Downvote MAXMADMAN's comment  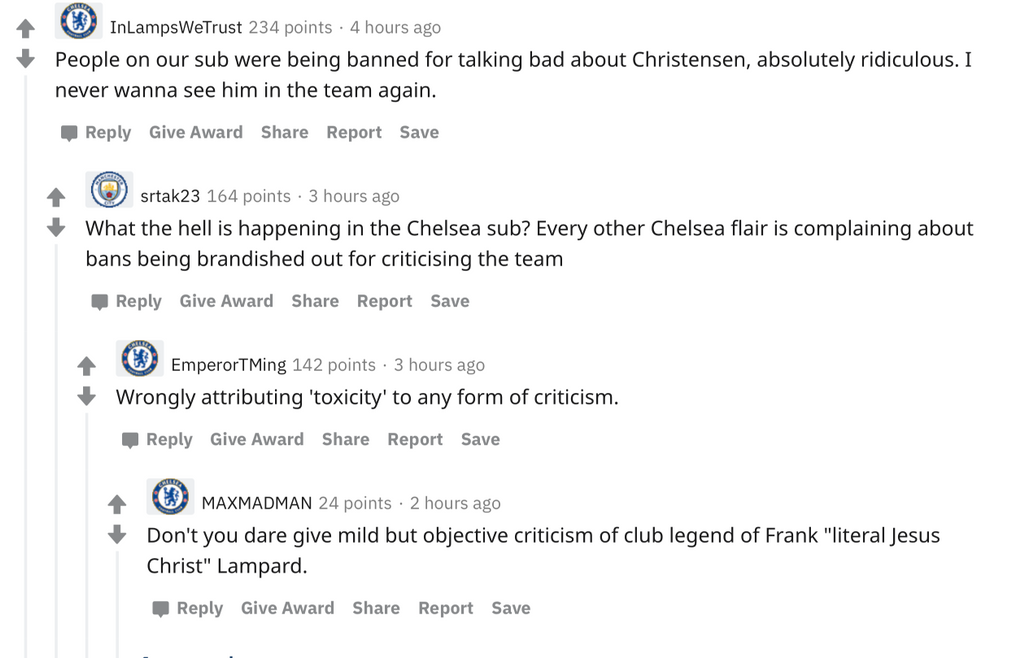pos(117,535)
